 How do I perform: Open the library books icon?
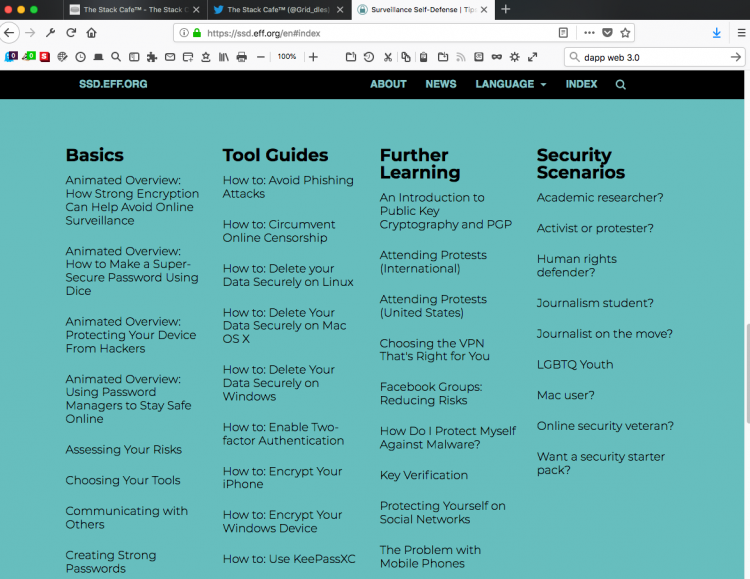[223, 57]
